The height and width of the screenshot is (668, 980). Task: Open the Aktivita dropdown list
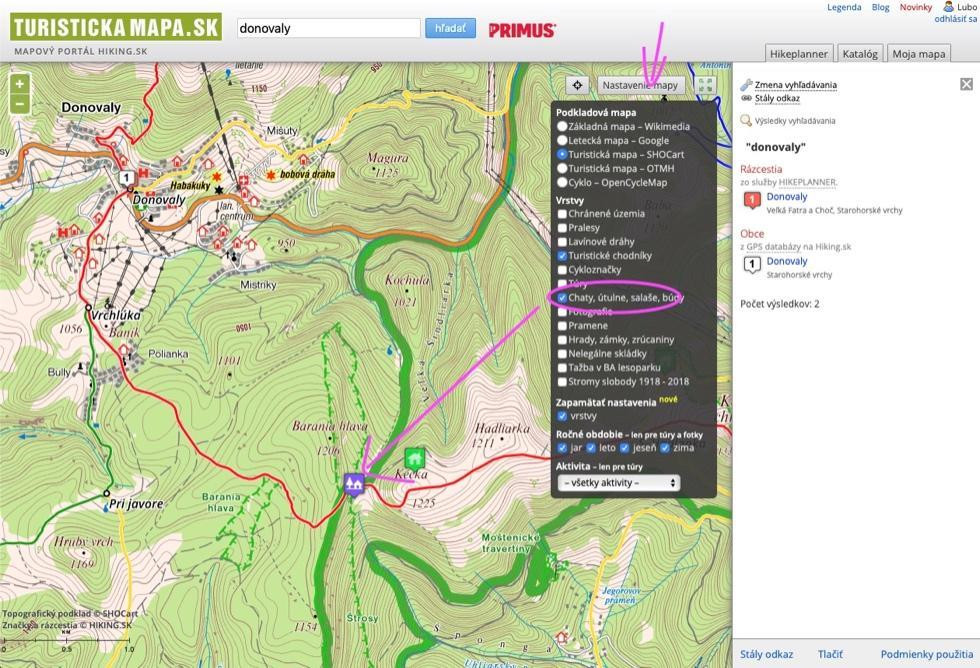tap(618, 483)
